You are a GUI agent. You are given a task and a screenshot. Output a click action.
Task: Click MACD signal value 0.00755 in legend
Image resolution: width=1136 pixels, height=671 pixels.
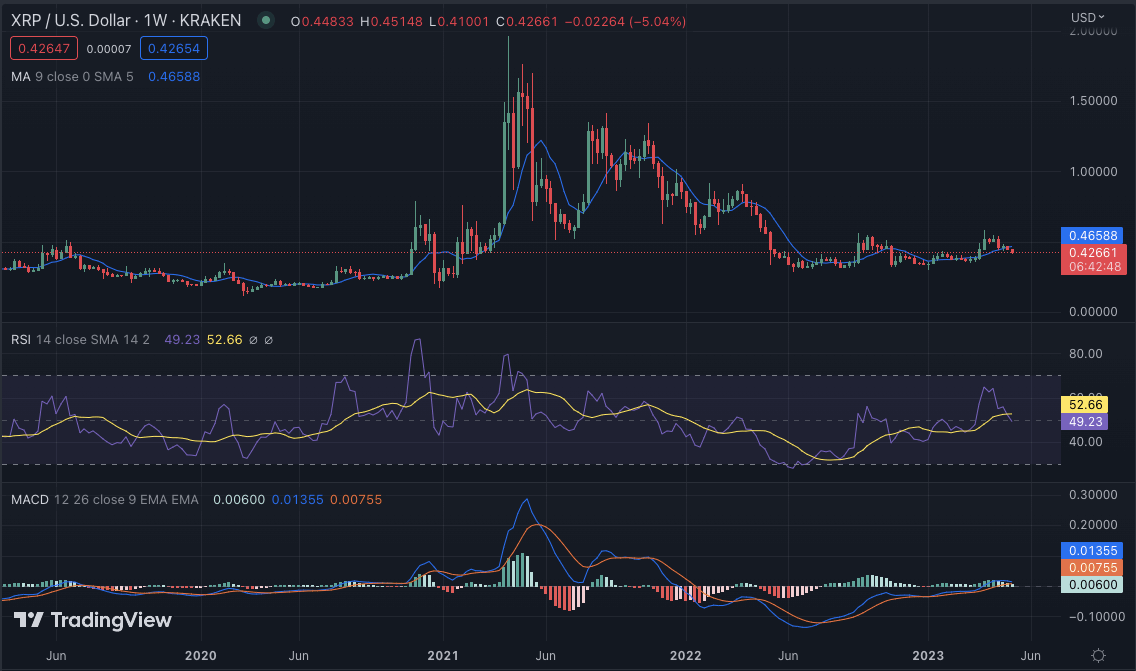coord(356,500)
